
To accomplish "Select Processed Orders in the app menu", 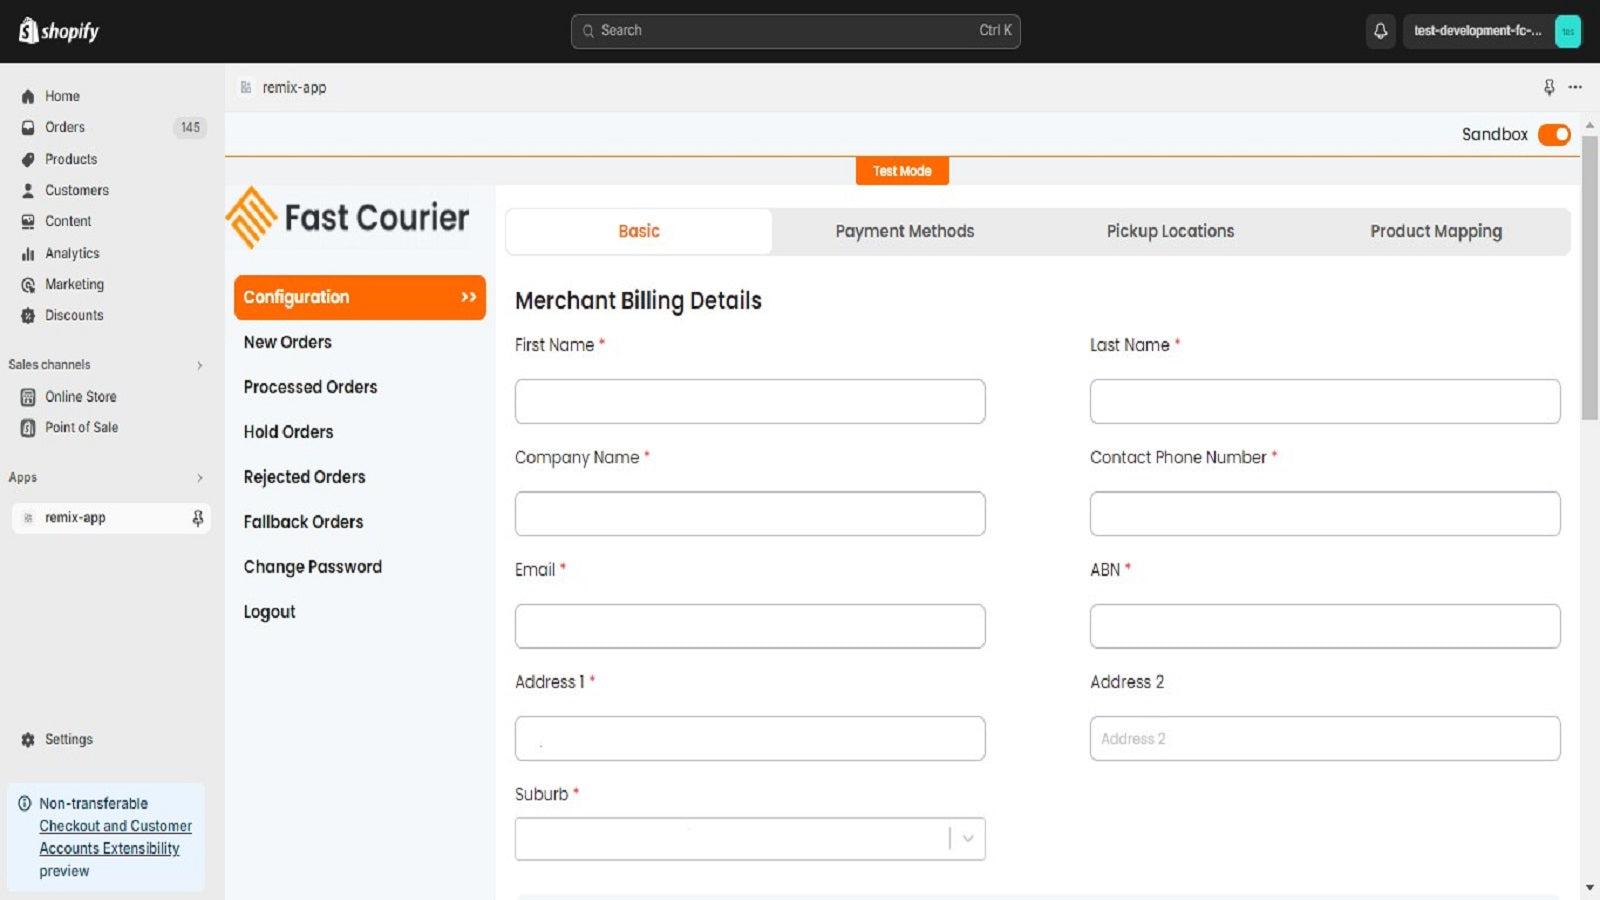I will [x=310, y=387].
